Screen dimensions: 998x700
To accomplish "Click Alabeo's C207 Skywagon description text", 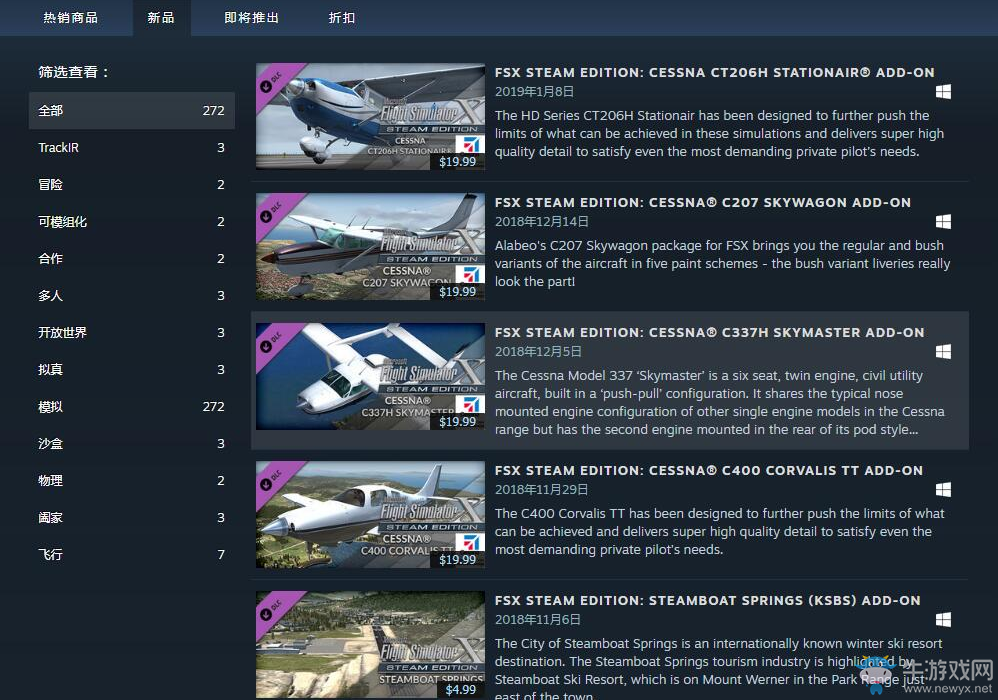I will (x=722, y=263).
